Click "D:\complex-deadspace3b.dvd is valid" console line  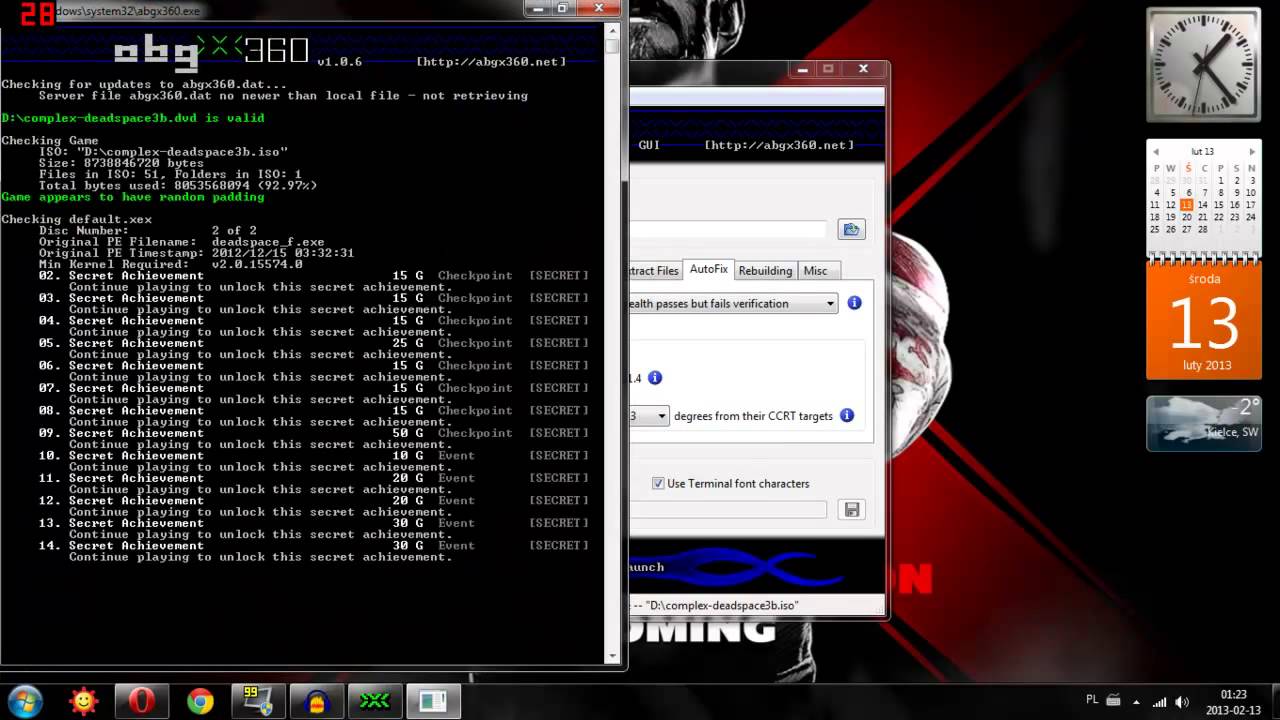[133, 118]
